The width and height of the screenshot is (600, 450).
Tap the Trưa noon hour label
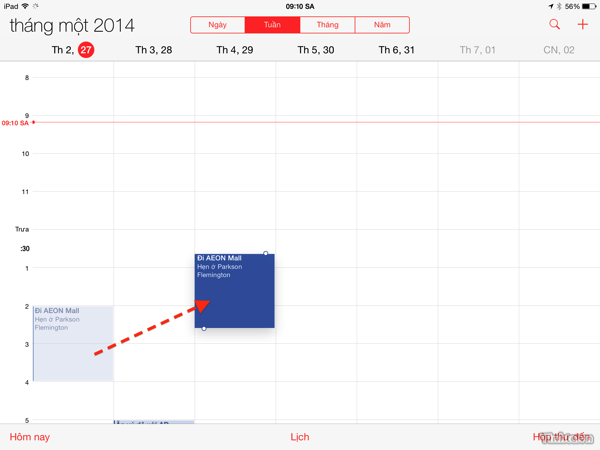(x=22, y=229)
